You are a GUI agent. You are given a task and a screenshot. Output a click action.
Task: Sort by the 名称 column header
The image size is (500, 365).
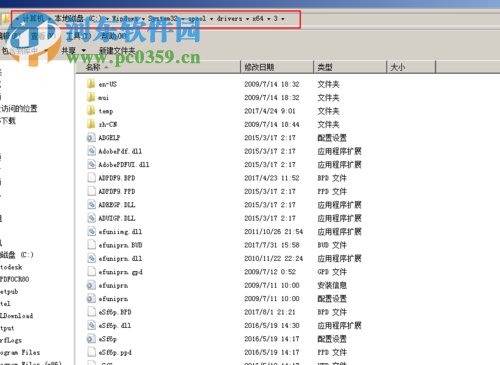click(x=158, y=67)
